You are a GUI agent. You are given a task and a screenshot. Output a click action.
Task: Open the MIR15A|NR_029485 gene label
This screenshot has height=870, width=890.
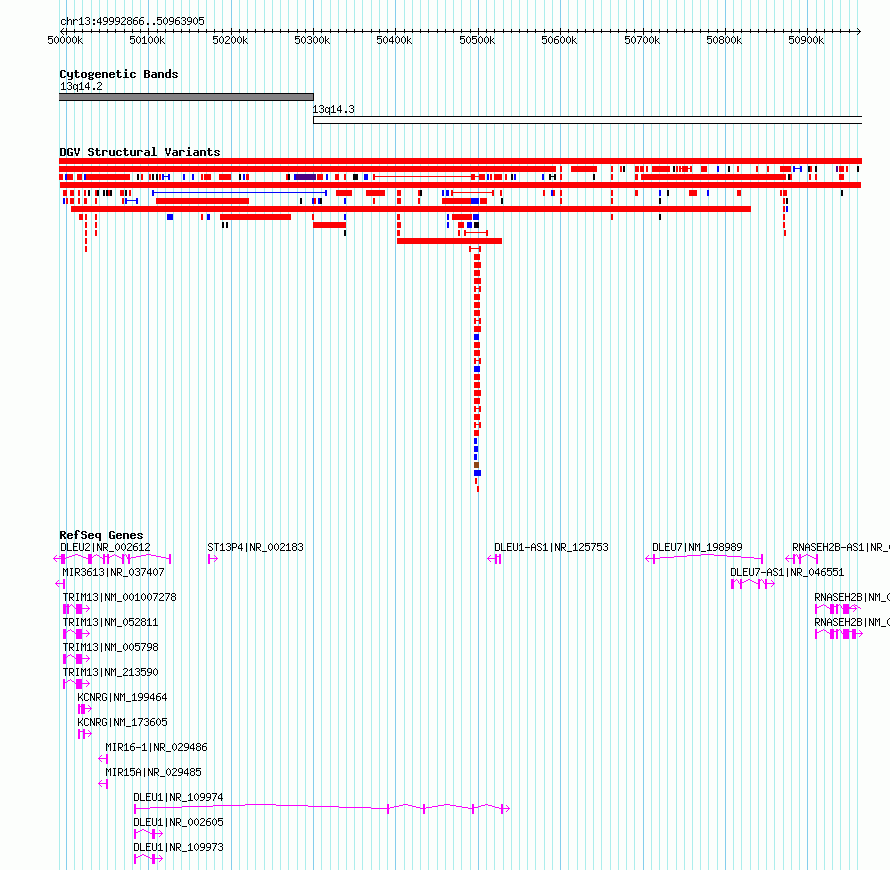tap(153, 772)
